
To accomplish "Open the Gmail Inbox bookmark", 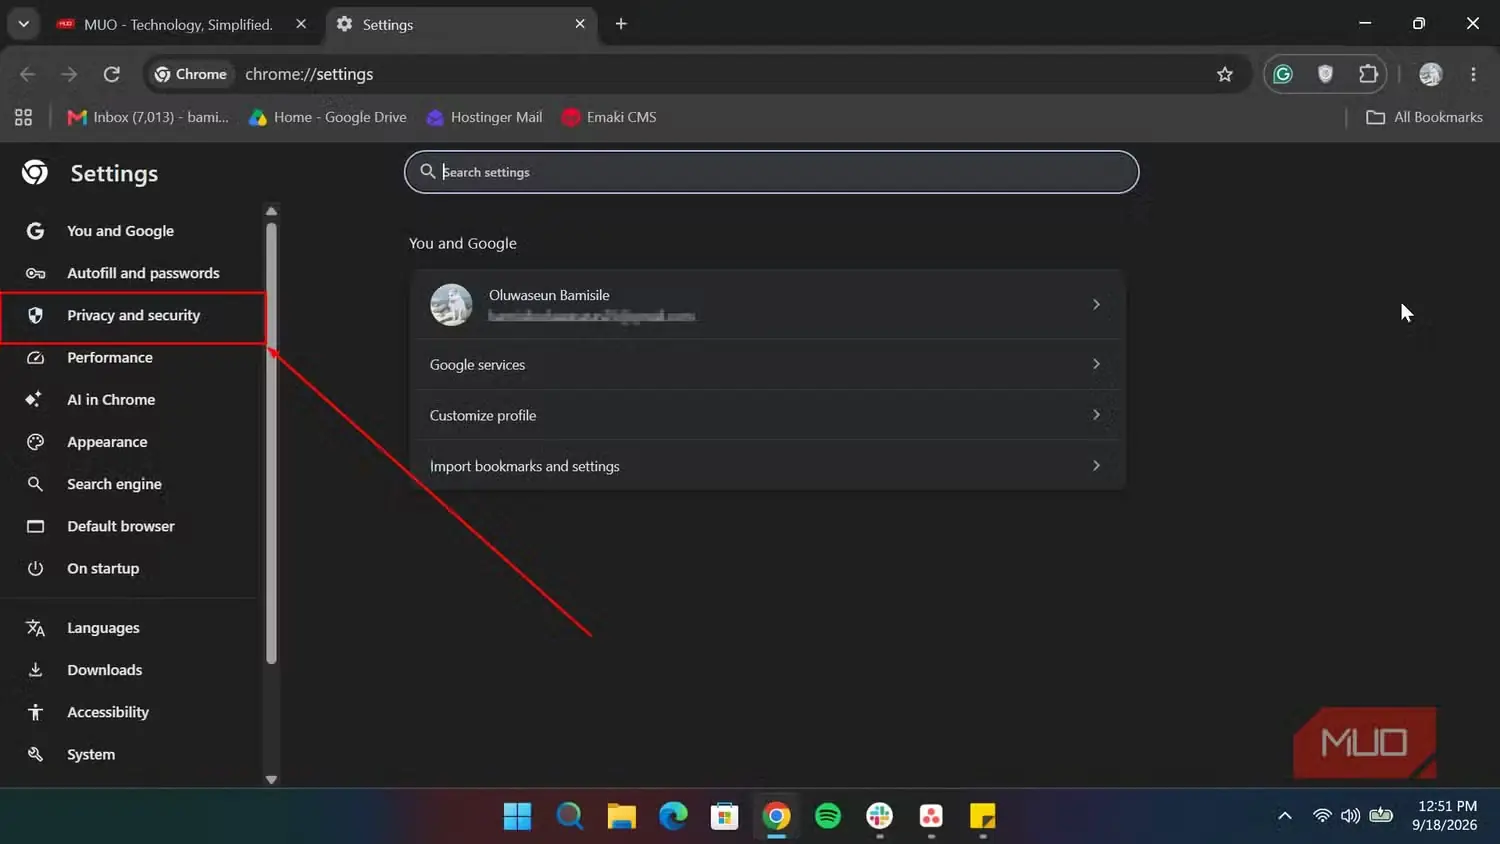I will pos(148,117).
